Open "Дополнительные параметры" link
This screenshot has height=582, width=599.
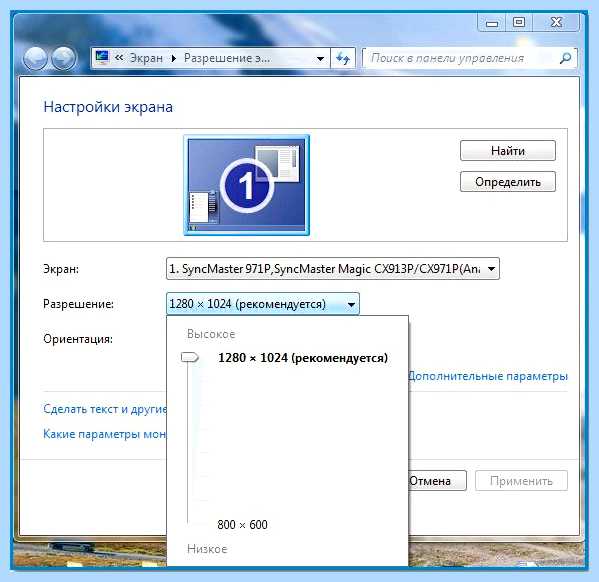[x=488, y=376]
